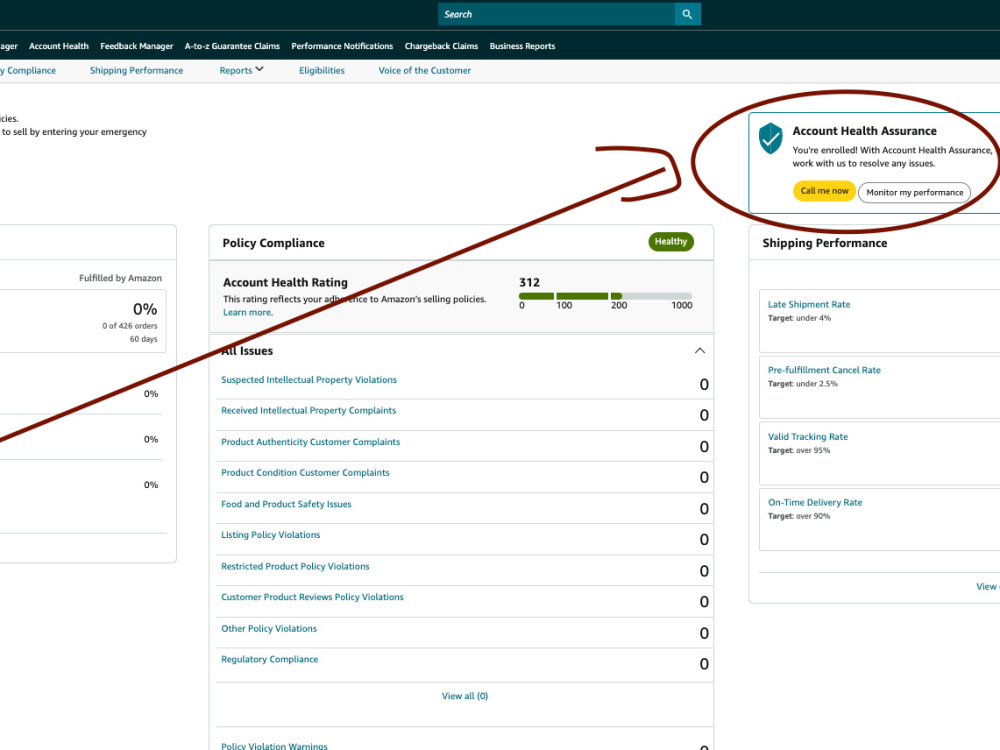Click the Call me now button
1000x750 pixels.
(x=824, y=191)
